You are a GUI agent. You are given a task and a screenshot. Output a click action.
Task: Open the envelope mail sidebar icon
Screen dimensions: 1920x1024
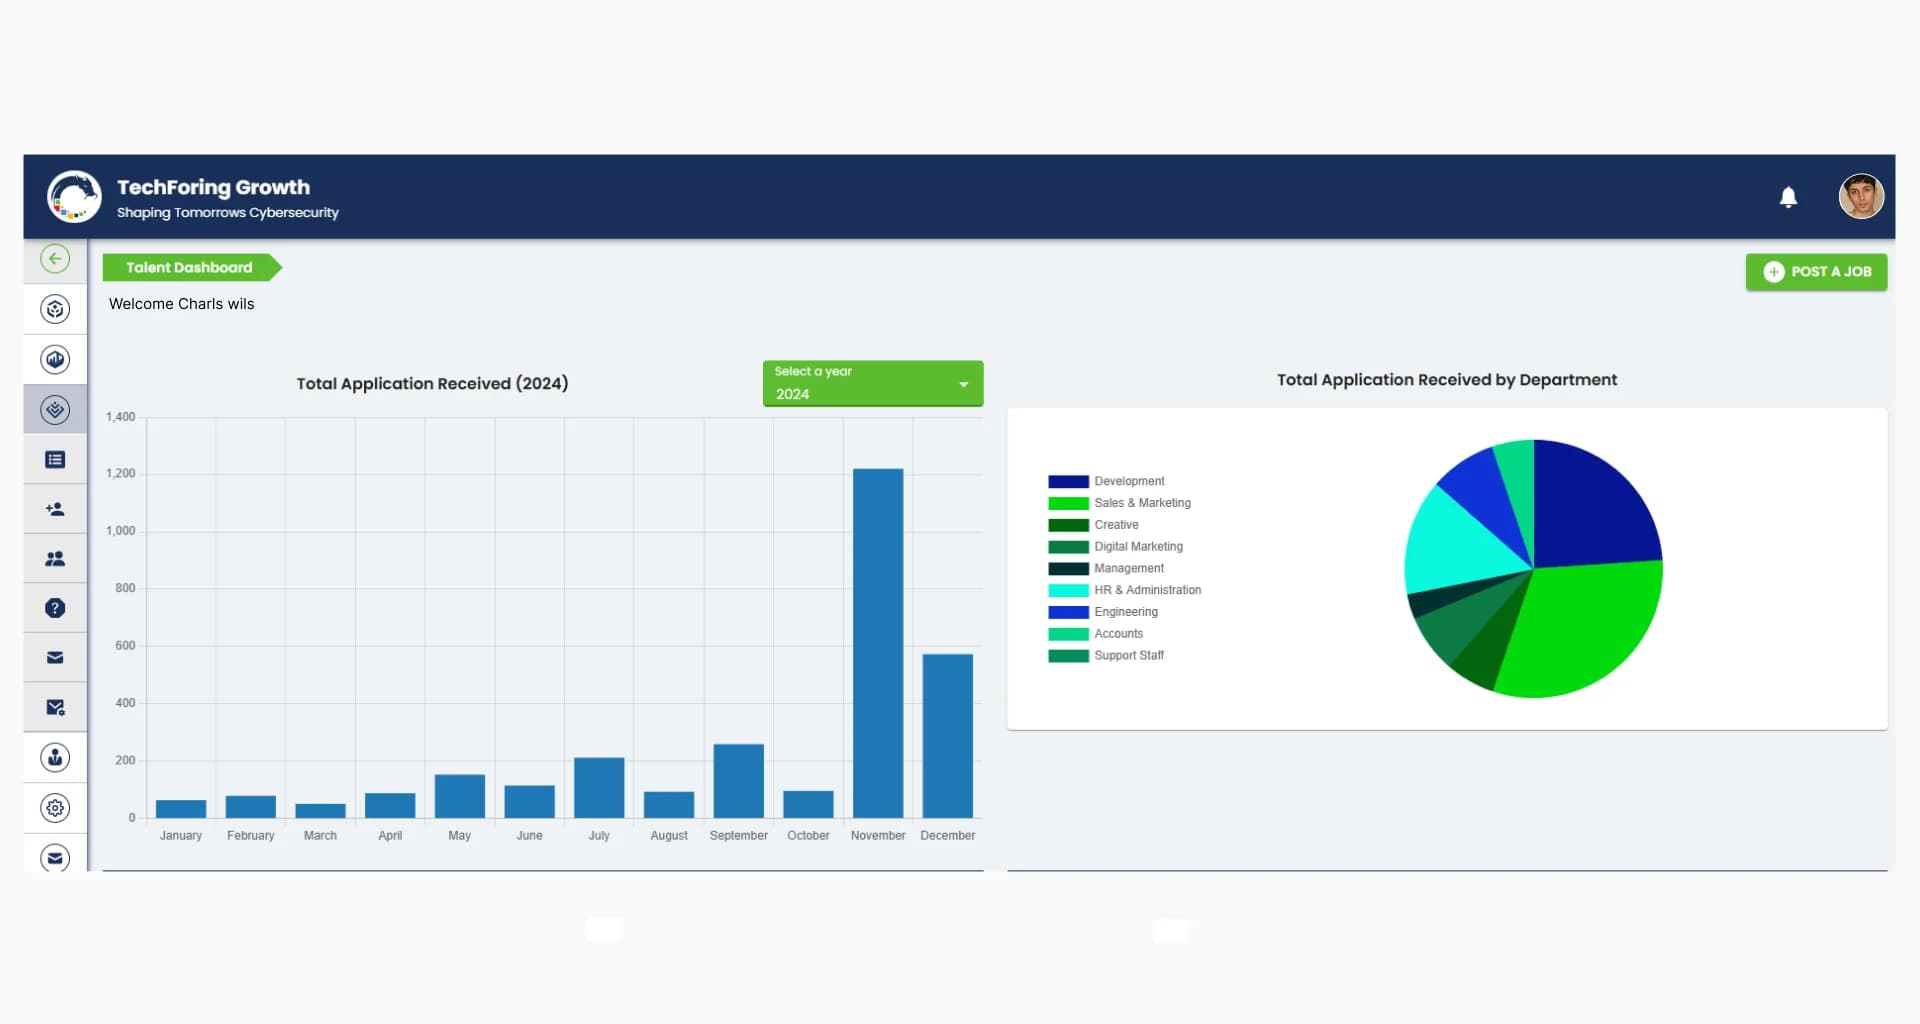pos(55,658)
